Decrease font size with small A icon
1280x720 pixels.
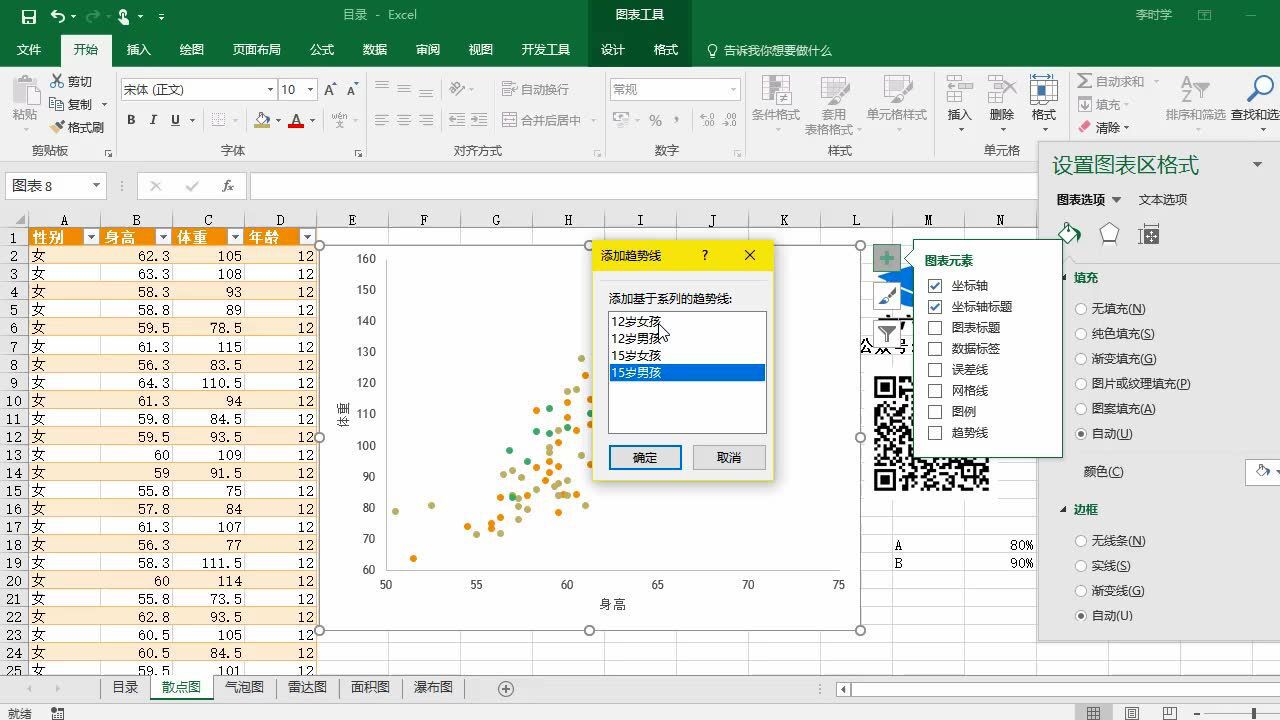point(352,90)
